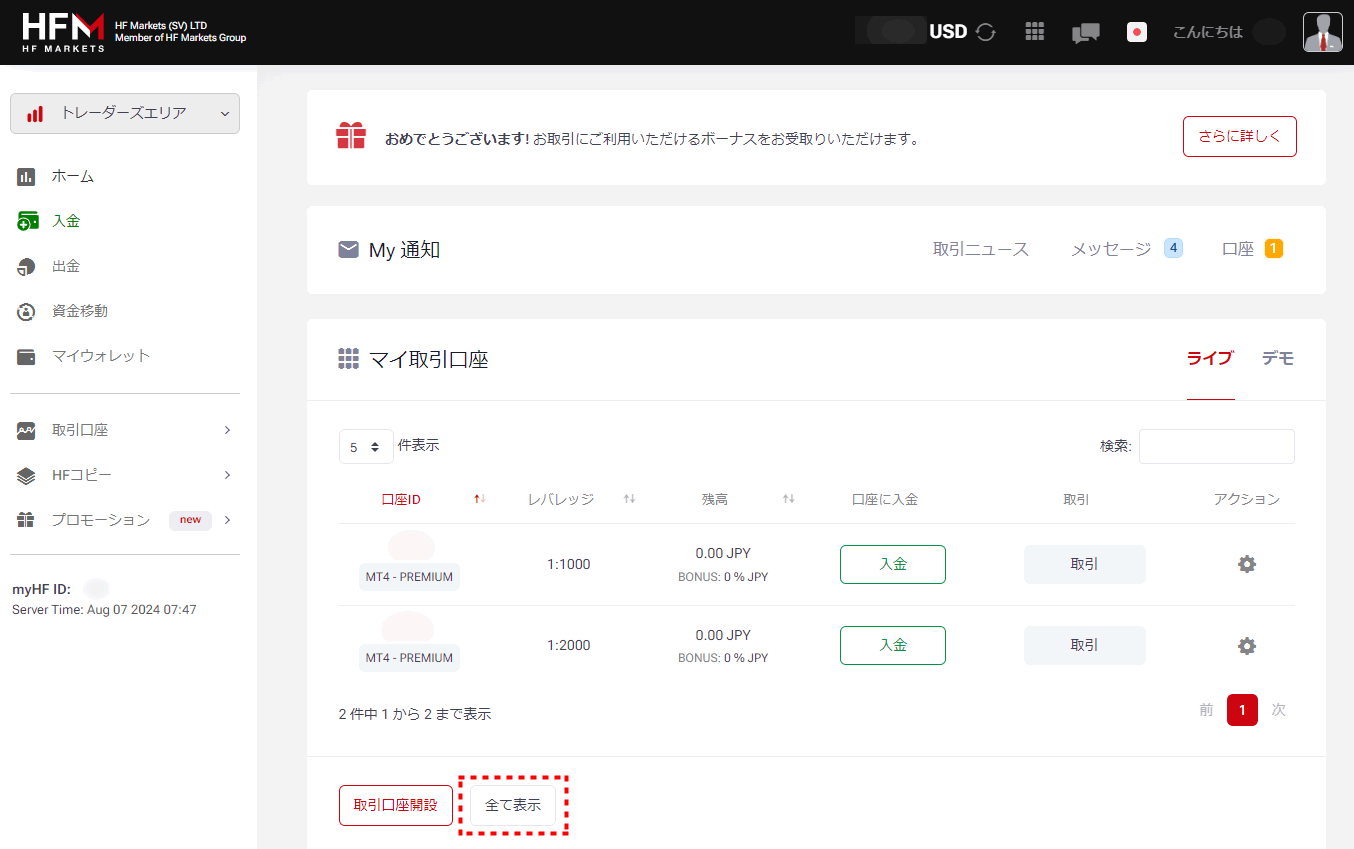The height and width of the screenshot is (849, 1354).
Task: Click the 取引口座 sidebar icon
Action: point(26,431)
